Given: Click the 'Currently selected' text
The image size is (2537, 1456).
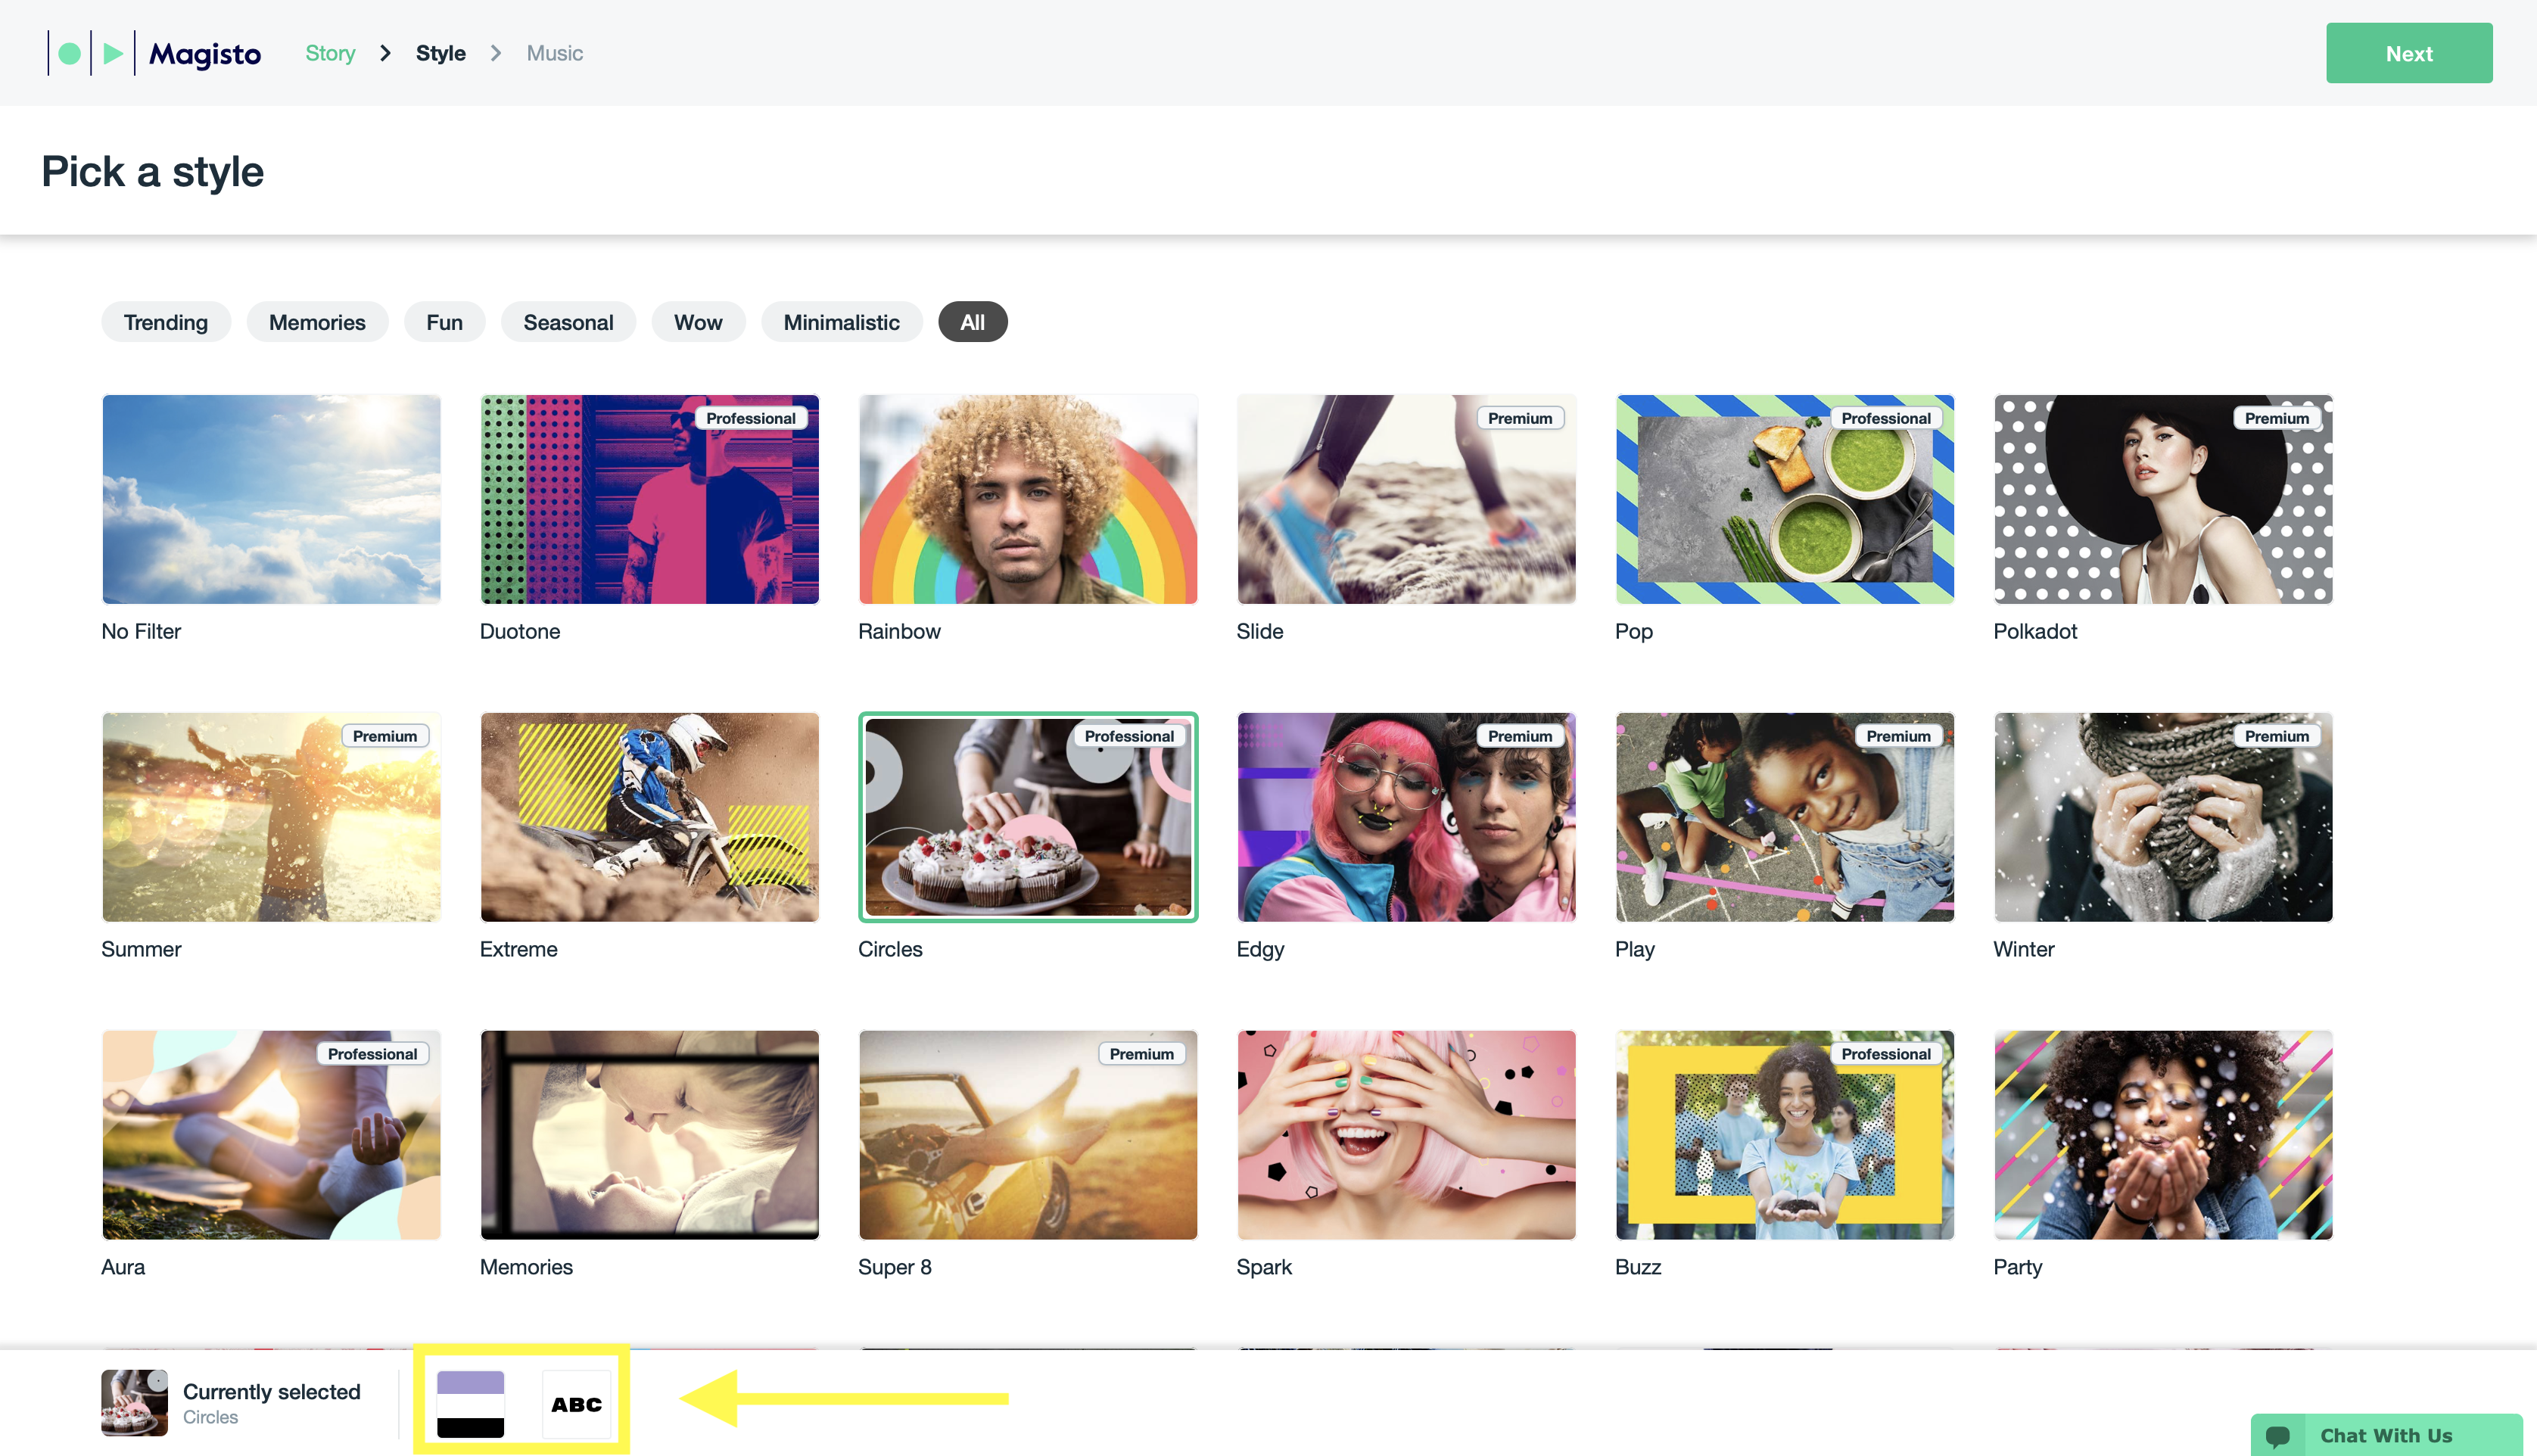Looking at the screenshot, I should 271,1391.
